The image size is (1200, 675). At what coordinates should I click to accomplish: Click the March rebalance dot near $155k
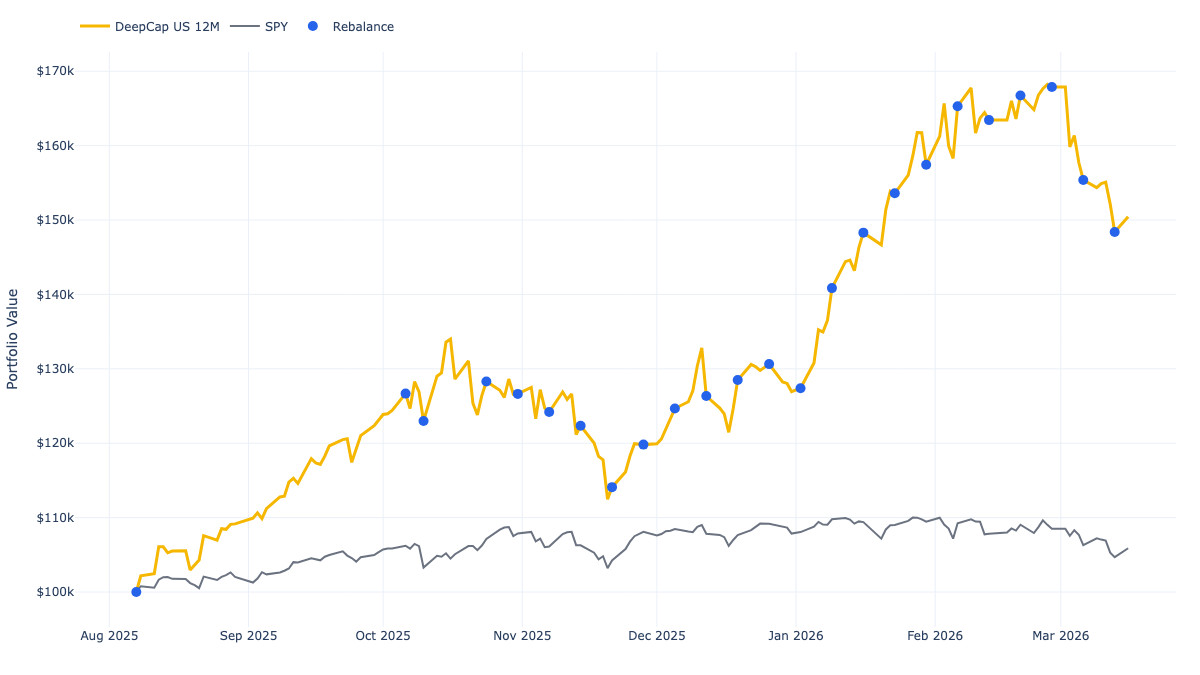[x=1083, y=180]
